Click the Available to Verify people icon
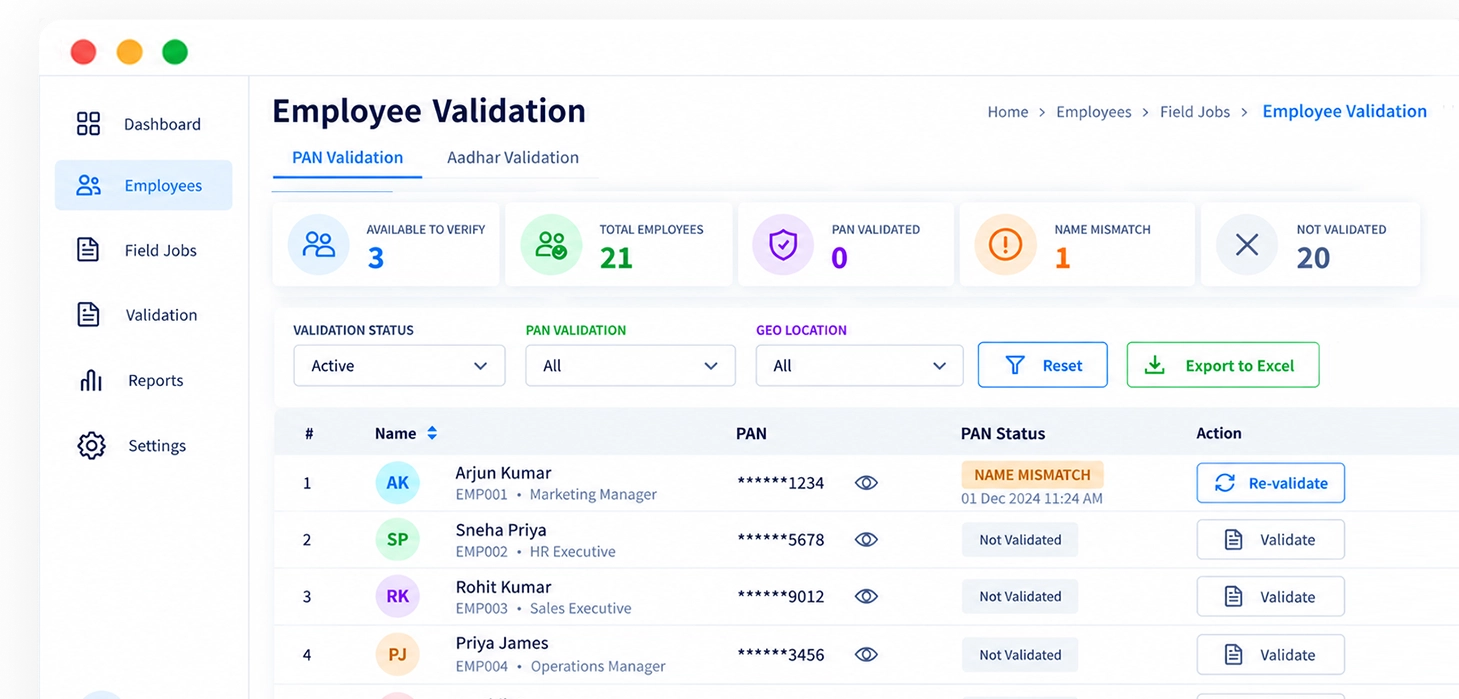This screenshot has width=1459, height=699. pyautogui.click(x=319, y=245)
